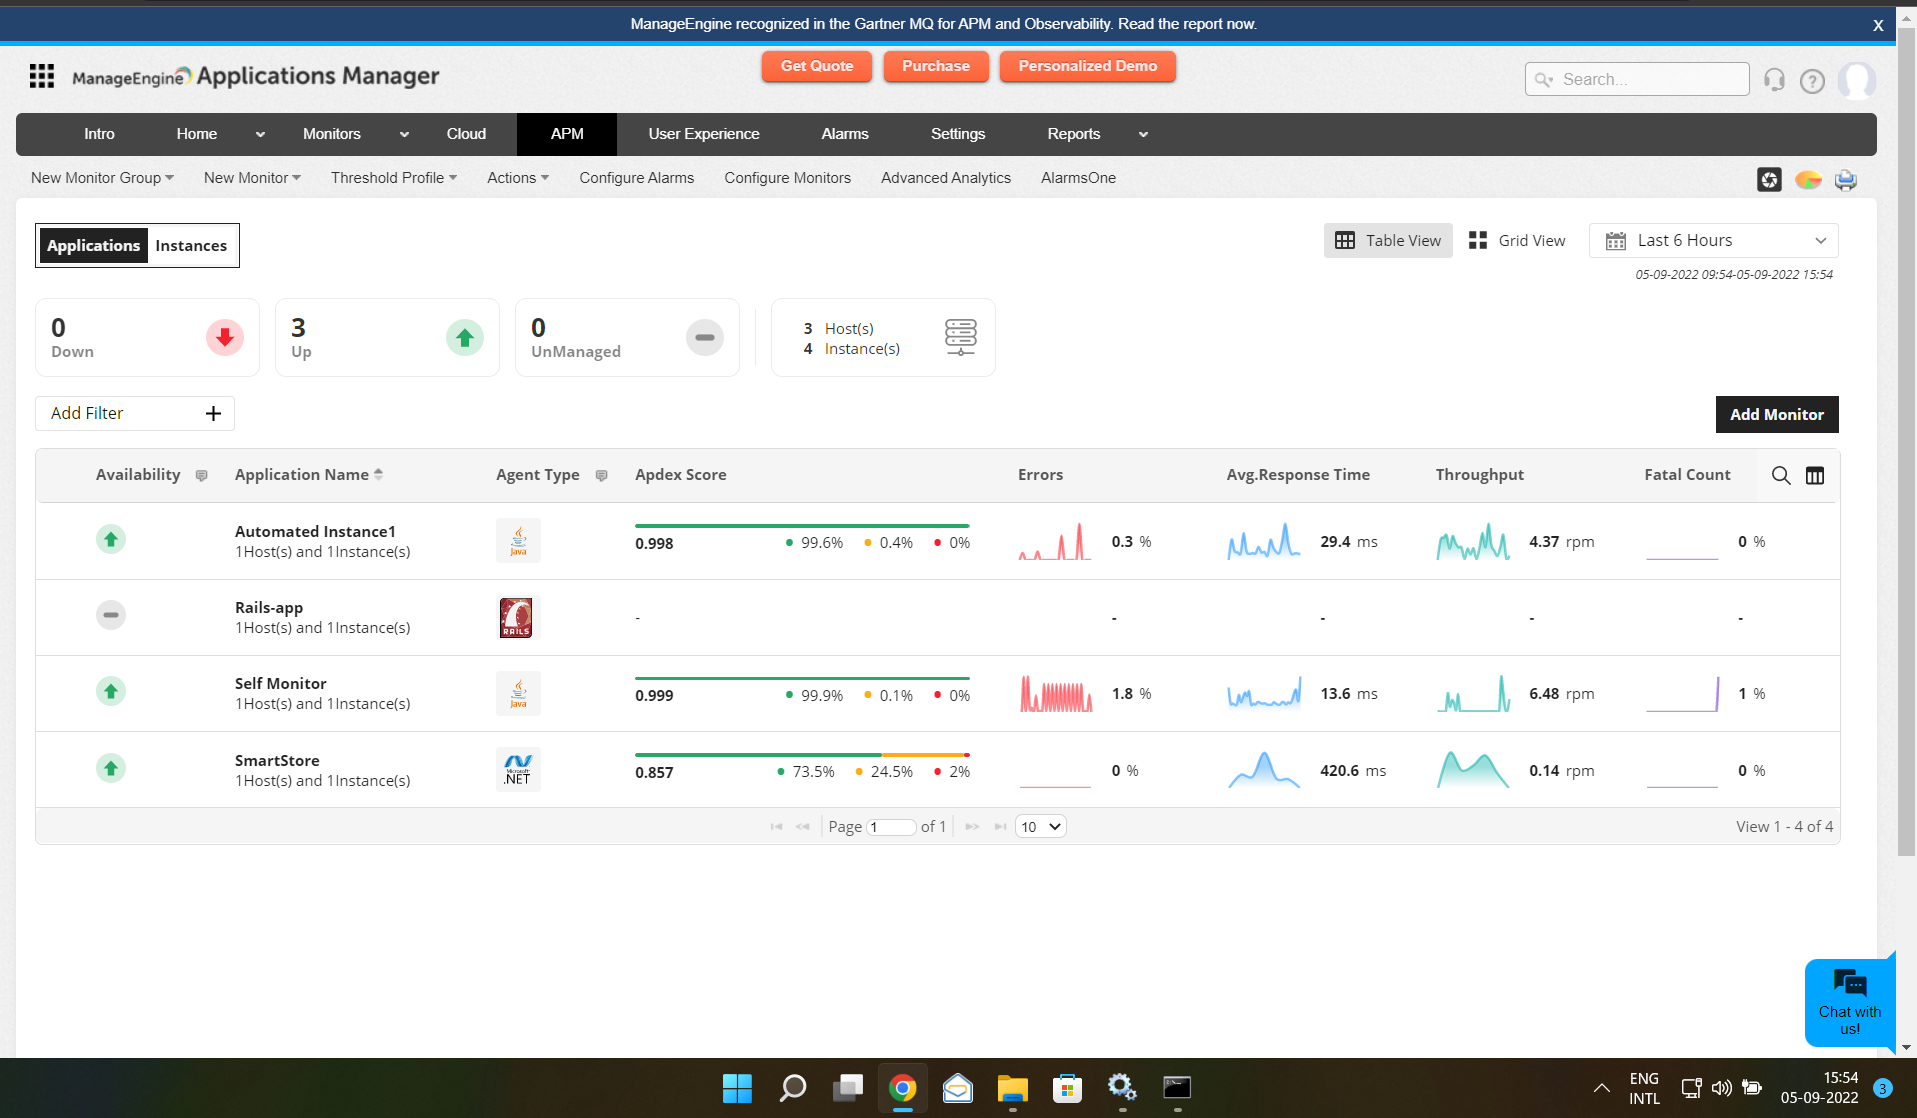This screenshot has height=1118, width=1917.
Task: Click the page number input field
Action: point(891,827)
